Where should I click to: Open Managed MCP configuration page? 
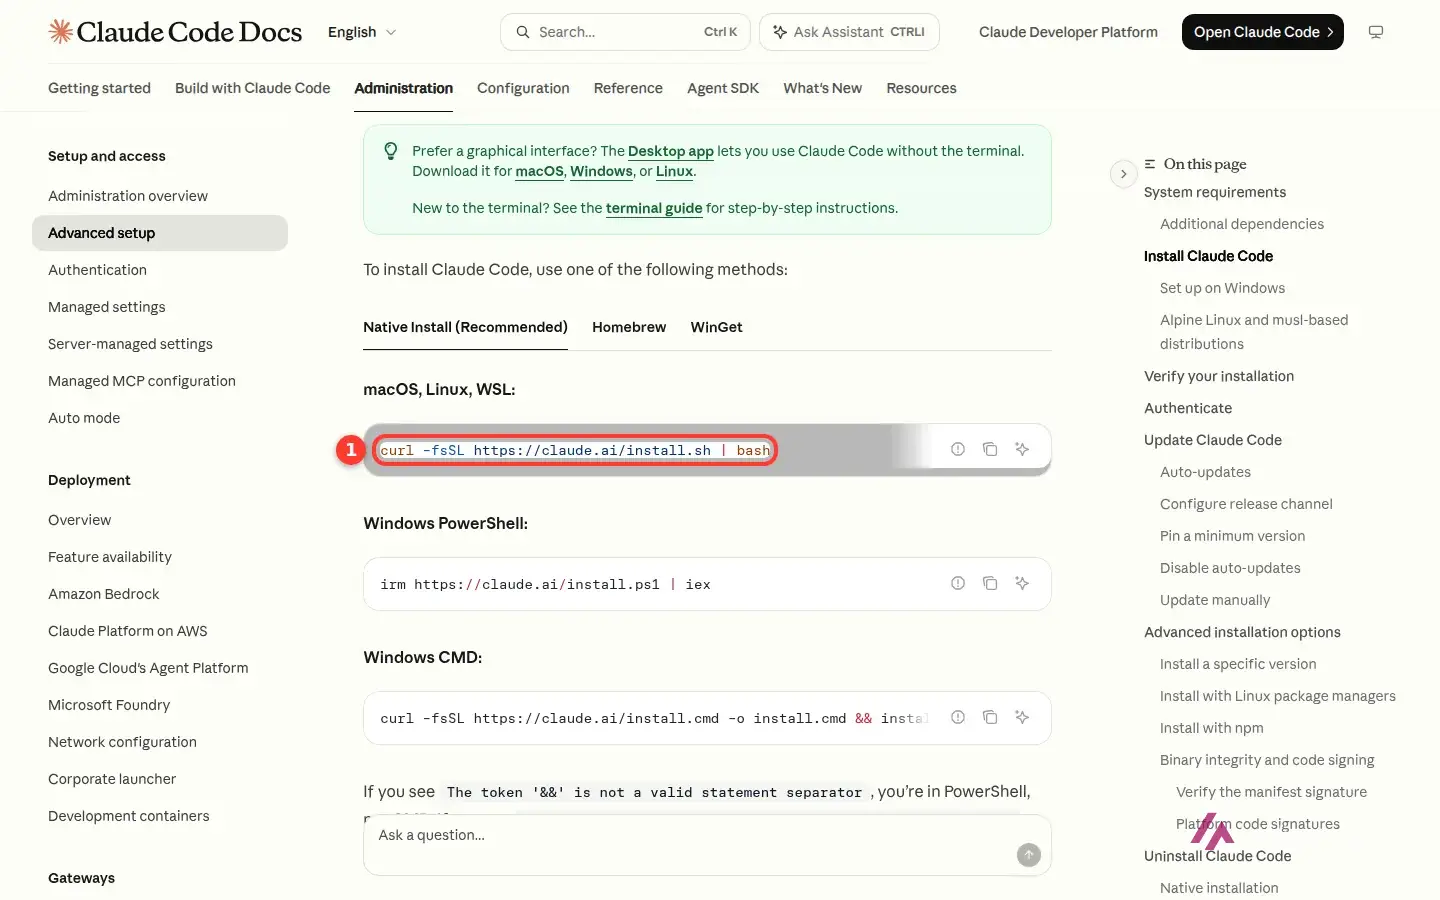[x=142, y=381]
